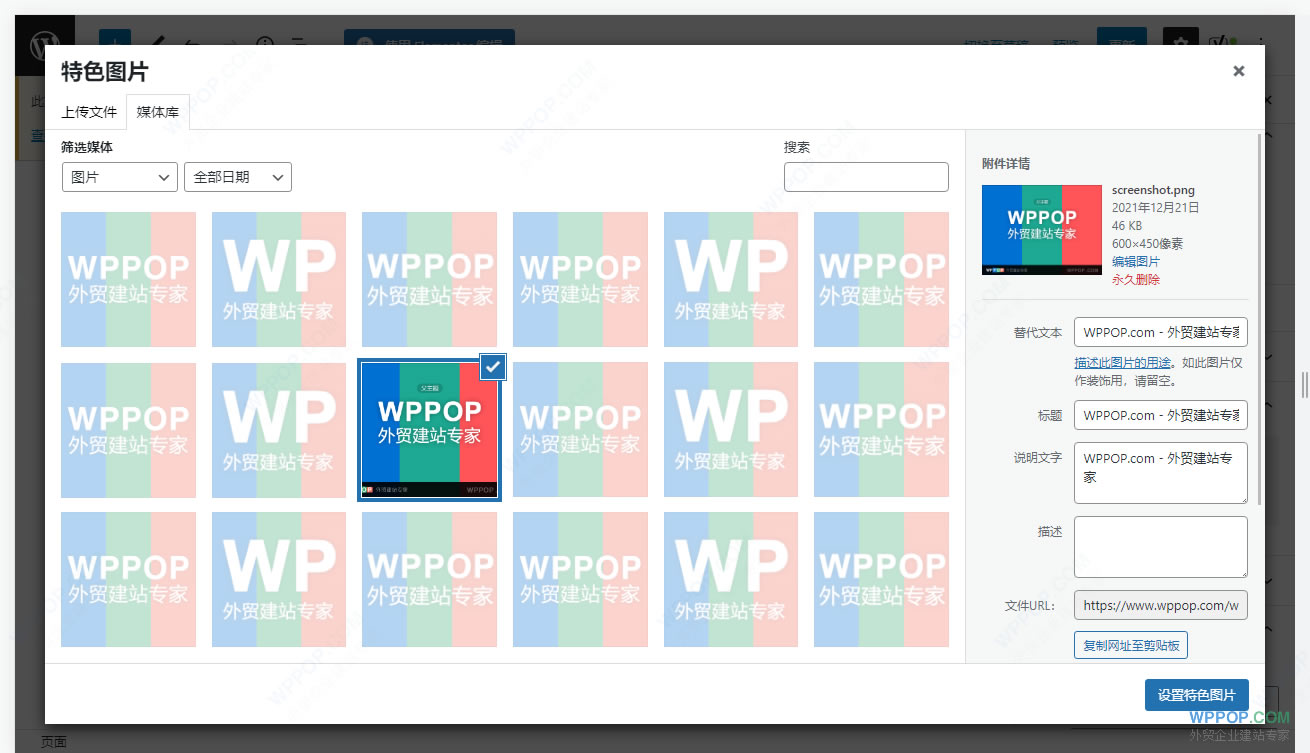Click the 设置特色图片 button
Image resolution: width=1310 pixels, height=753 pixels.
[1196, 695]
